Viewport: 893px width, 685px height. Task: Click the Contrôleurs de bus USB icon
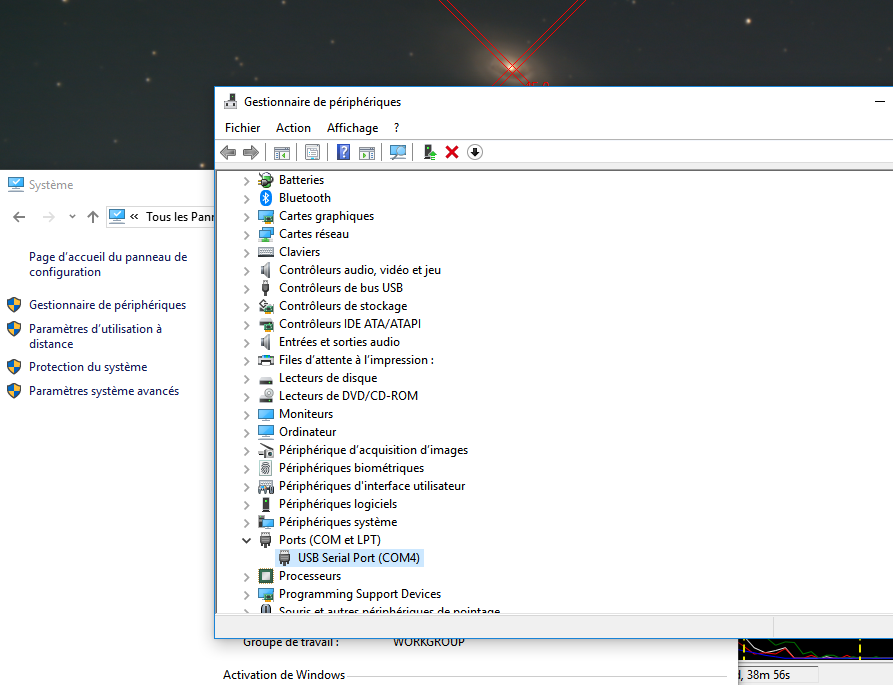click(x=265, y=288)
